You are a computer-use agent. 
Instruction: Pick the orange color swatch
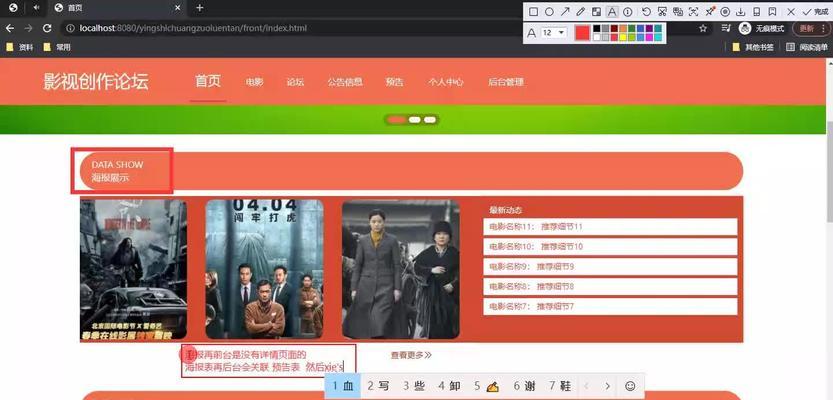[x=623, y=29]
